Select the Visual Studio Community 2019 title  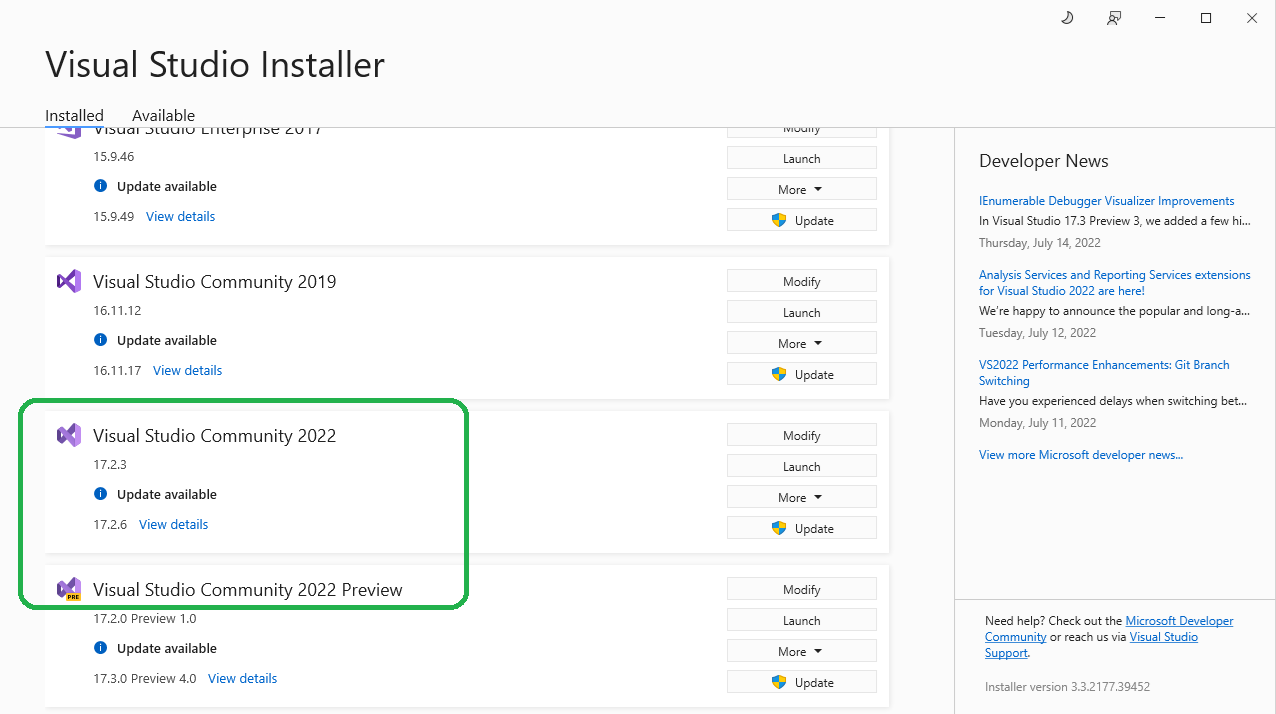214,281
